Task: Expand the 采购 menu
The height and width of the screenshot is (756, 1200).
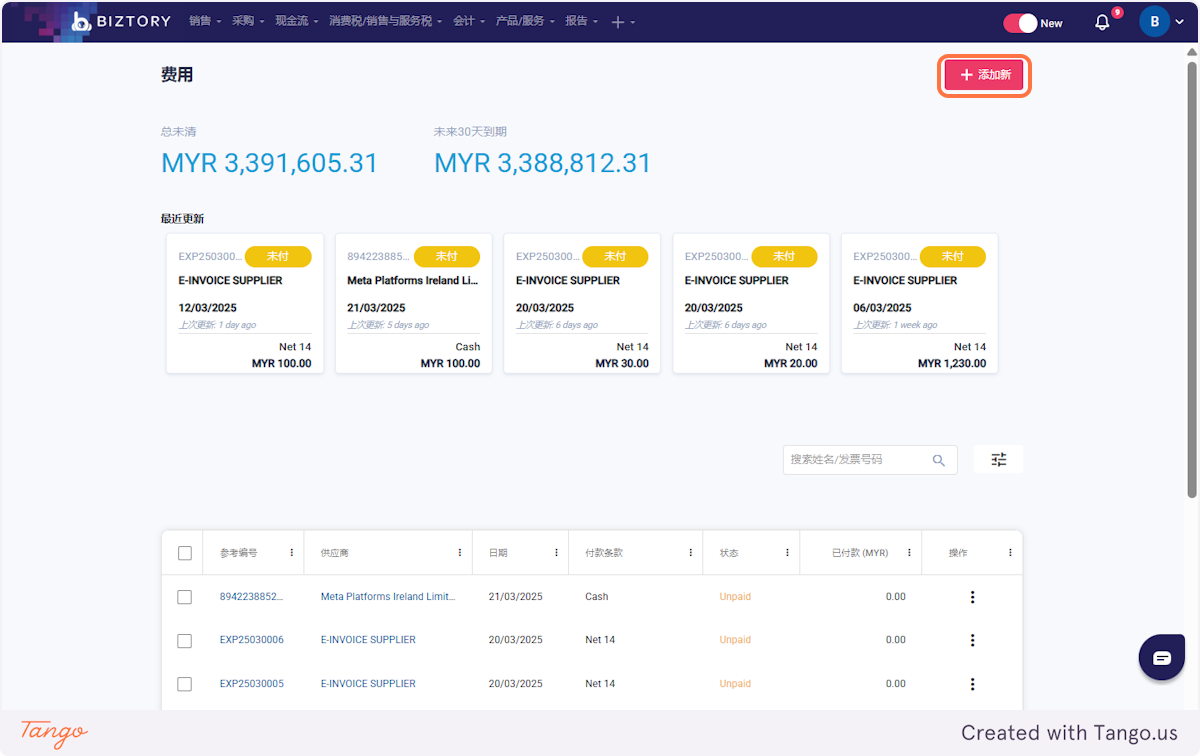Action: tap(247, 21)
